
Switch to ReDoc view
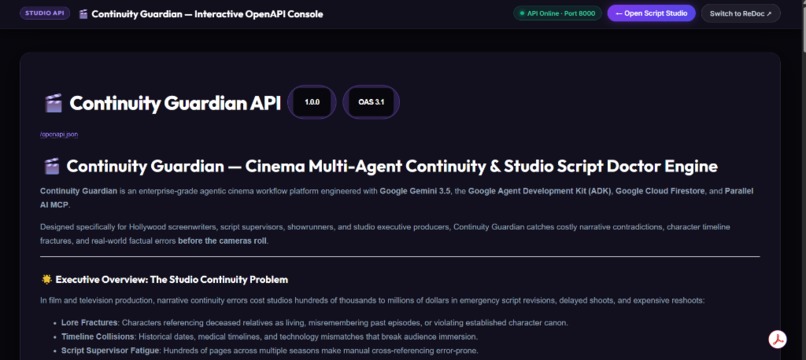coord(740,13)
